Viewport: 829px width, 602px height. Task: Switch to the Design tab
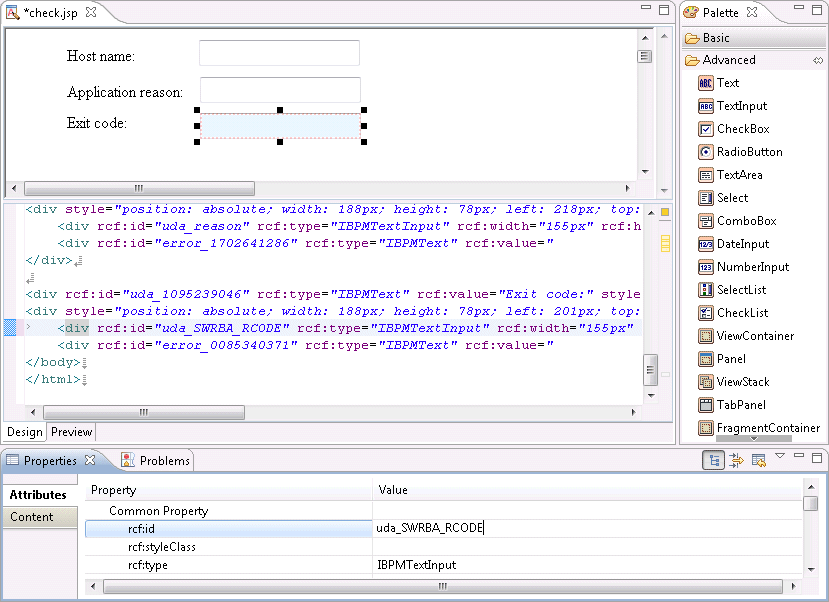click(24, 432)
